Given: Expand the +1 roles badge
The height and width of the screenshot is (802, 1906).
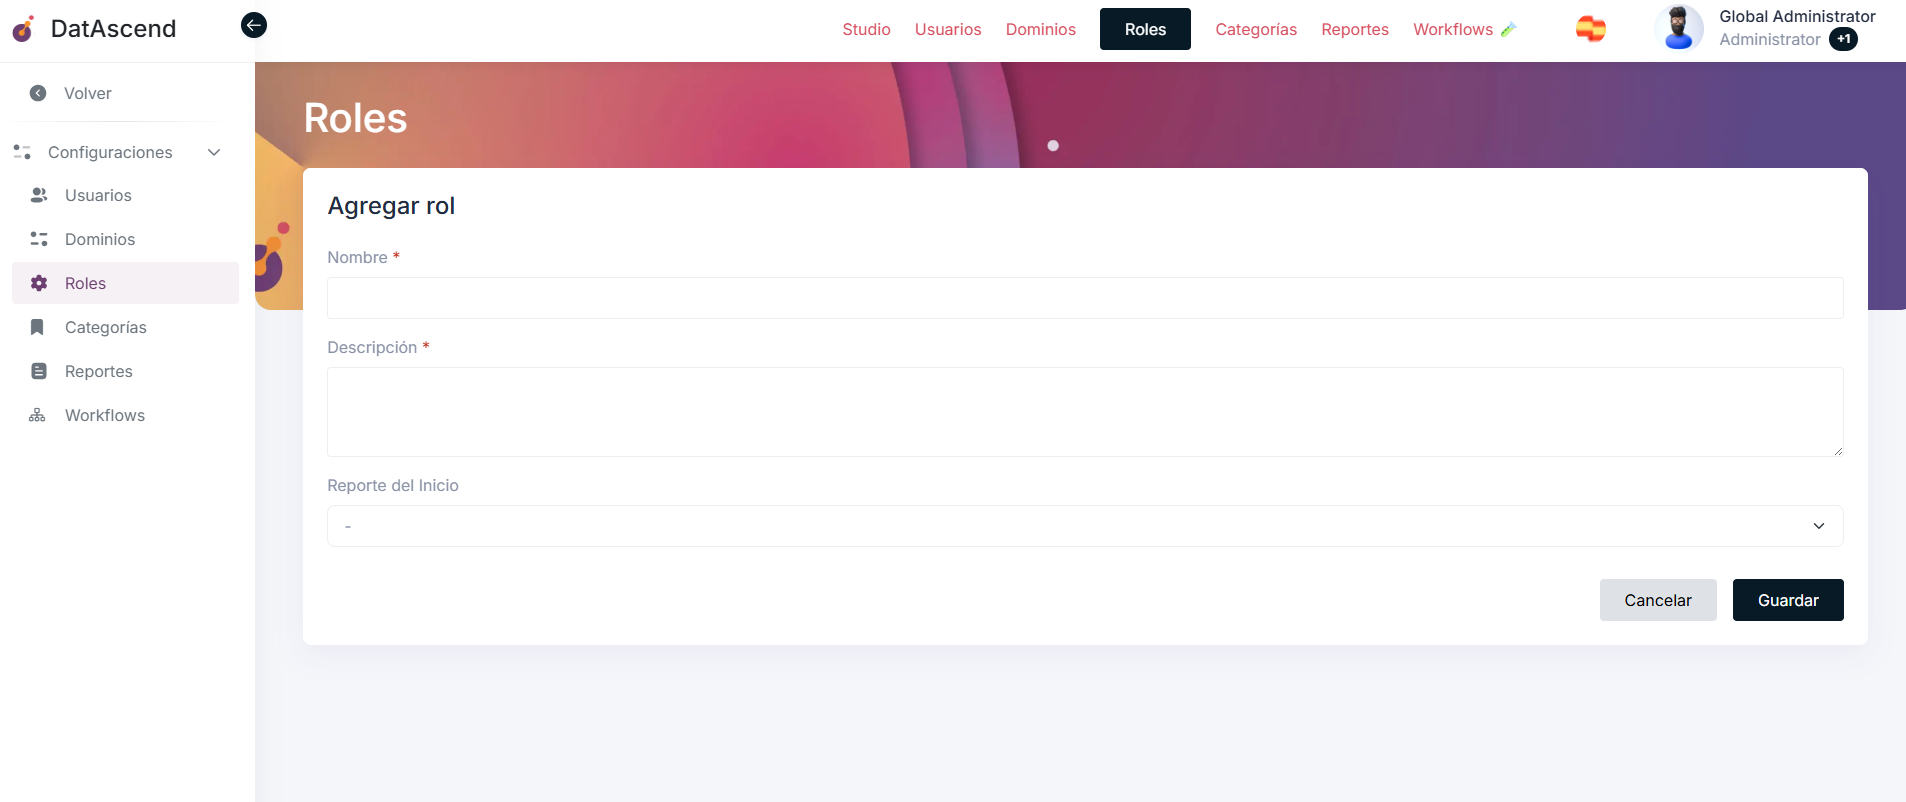Looking at the screenshot, I should (1843, 40).
